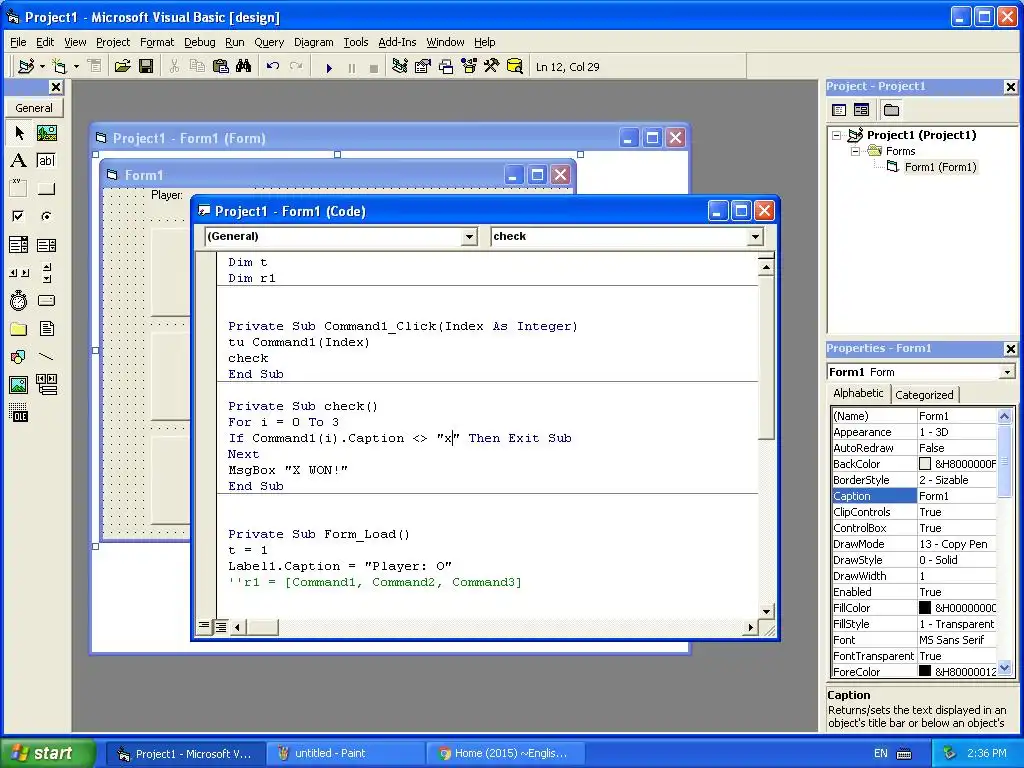The height and width of the screenshot is (768, 1024).
Task: Open the Data View Window toolbar icon
Action: click(x=515, y=67)
